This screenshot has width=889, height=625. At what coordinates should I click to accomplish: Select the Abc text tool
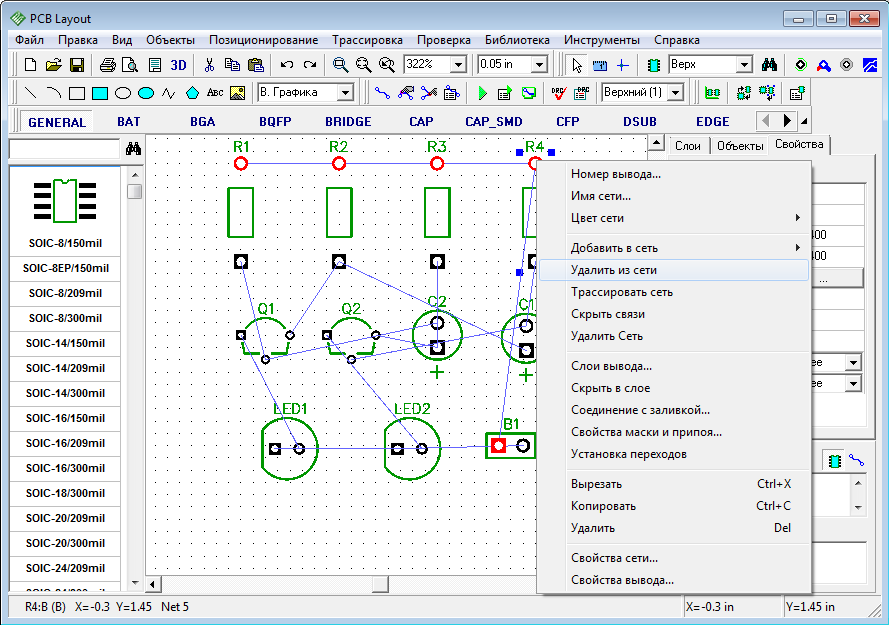(x=215, y=92)
